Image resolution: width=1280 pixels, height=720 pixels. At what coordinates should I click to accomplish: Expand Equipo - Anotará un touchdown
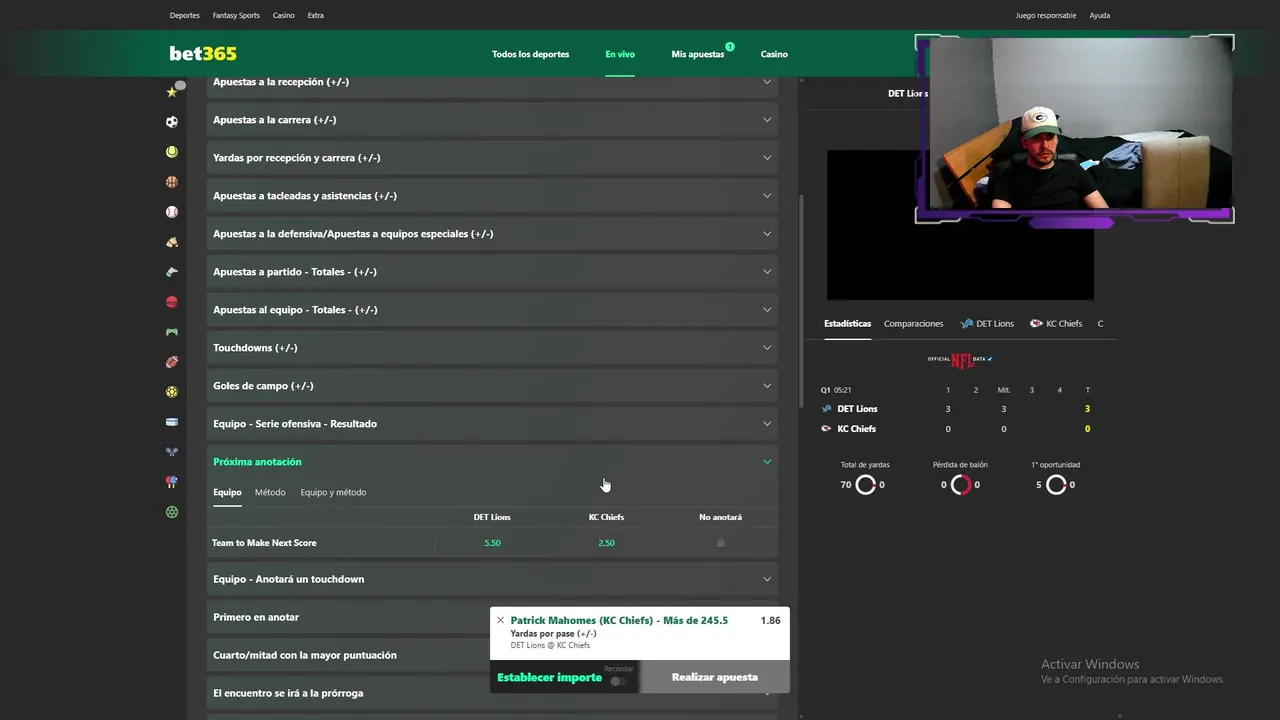point(492,579)
